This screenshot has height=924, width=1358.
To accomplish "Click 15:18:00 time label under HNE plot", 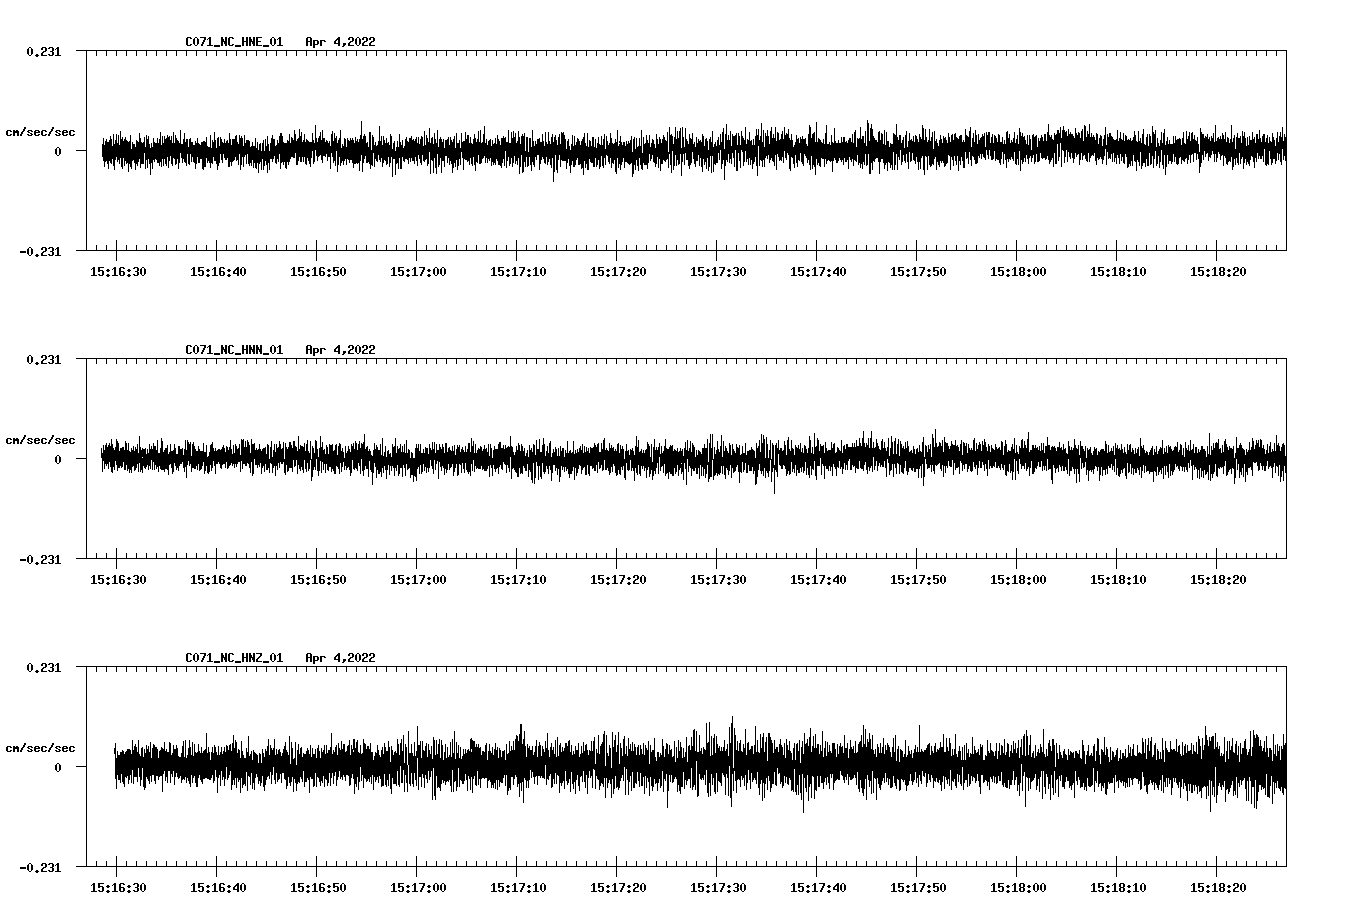I will click(x=1018, y=272).
